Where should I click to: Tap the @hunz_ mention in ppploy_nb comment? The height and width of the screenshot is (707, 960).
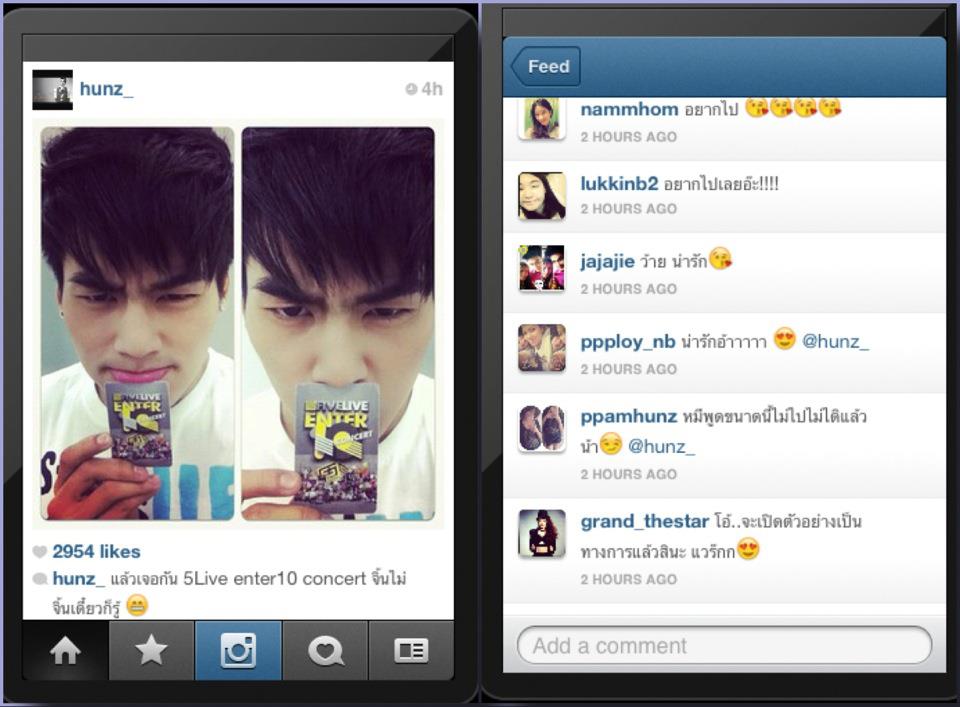click(x=835, y=341)
